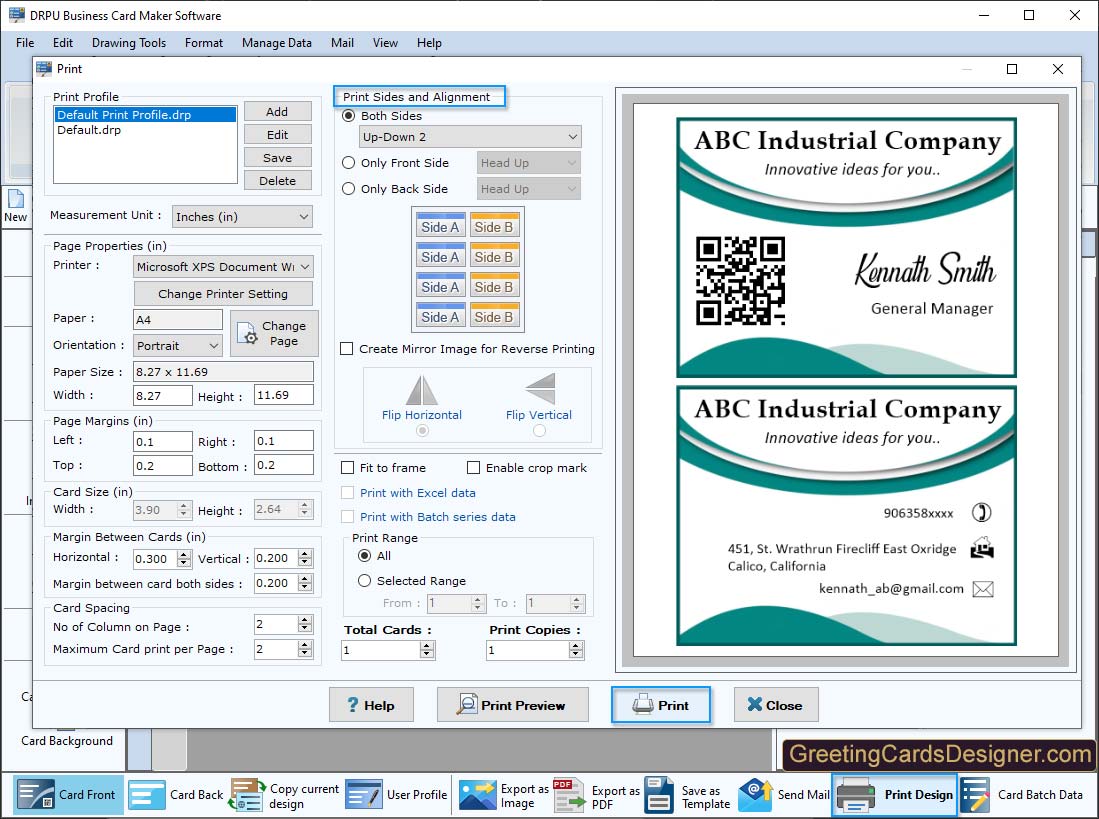1099x819 pixels.
Task: Select Both Sides radio option
Action: [348, 116]
